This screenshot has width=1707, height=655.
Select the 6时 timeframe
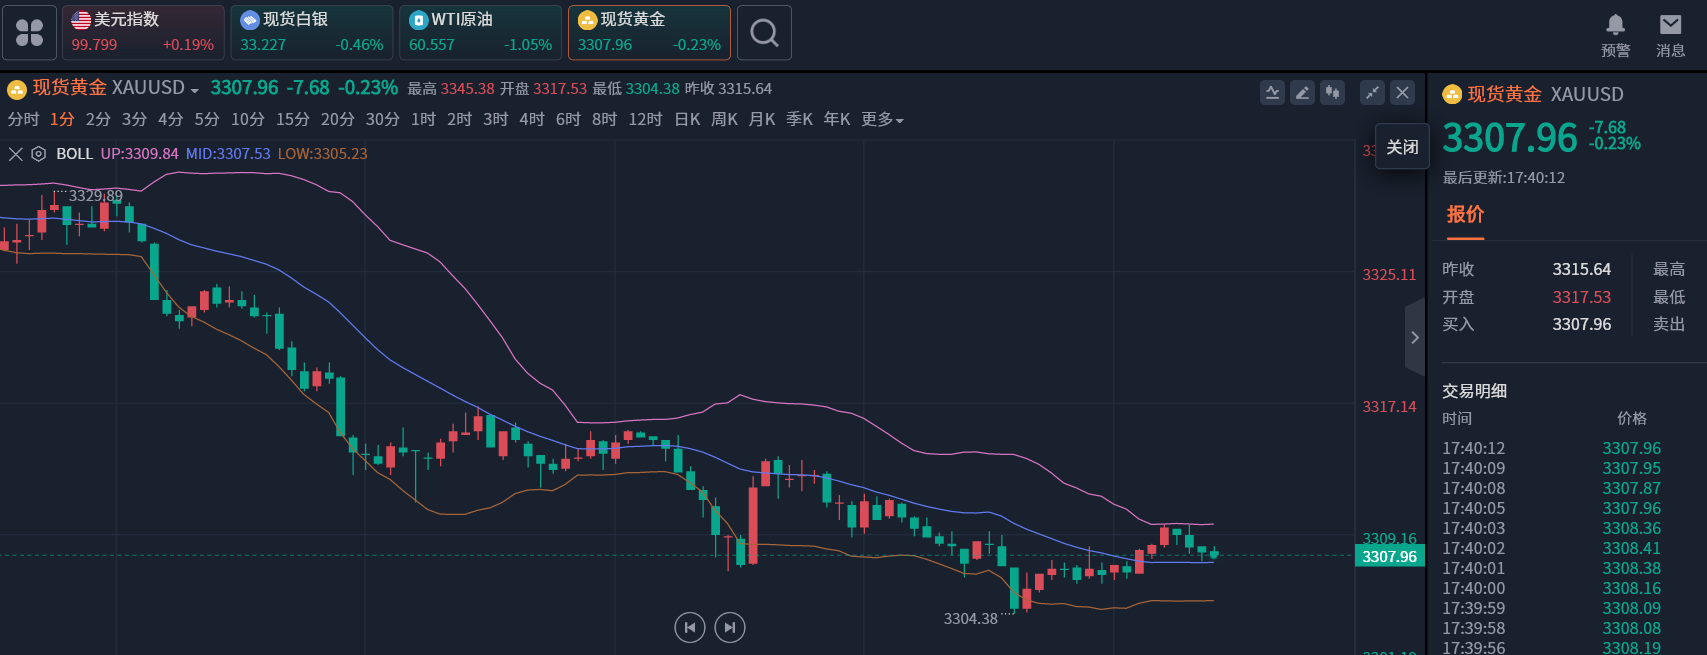click(568, 119)
